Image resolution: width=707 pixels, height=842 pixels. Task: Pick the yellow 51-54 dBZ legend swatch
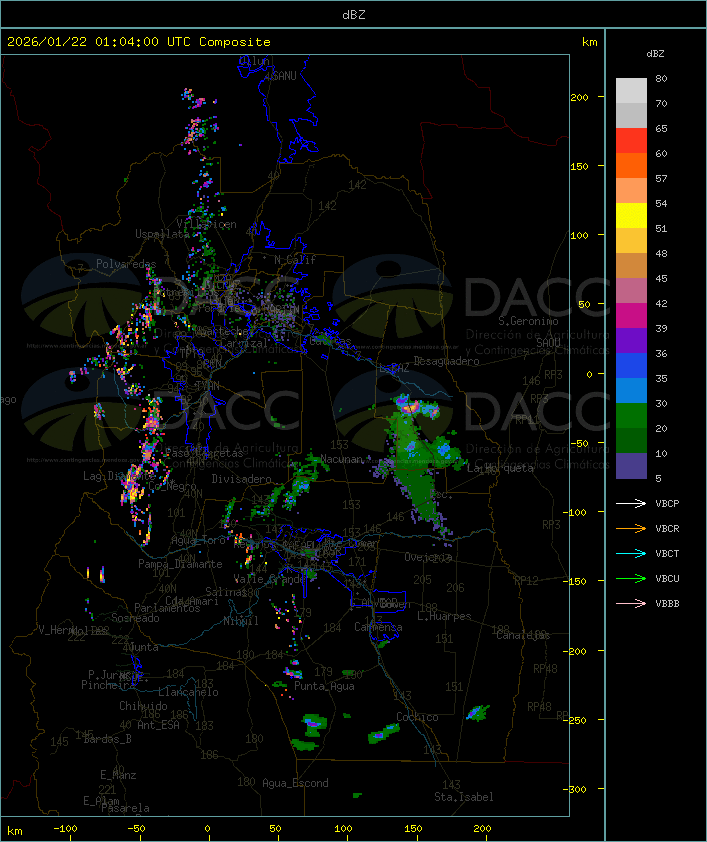[631, 216]
